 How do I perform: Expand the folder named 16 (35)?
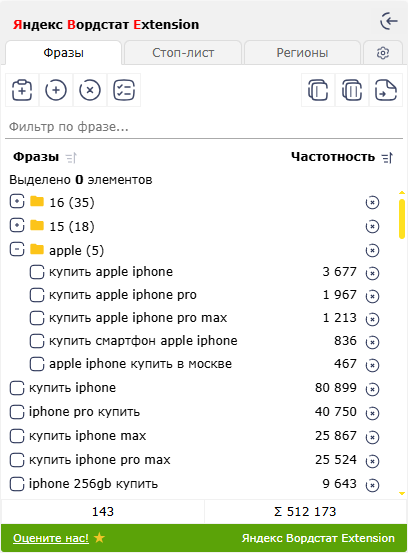17,202
